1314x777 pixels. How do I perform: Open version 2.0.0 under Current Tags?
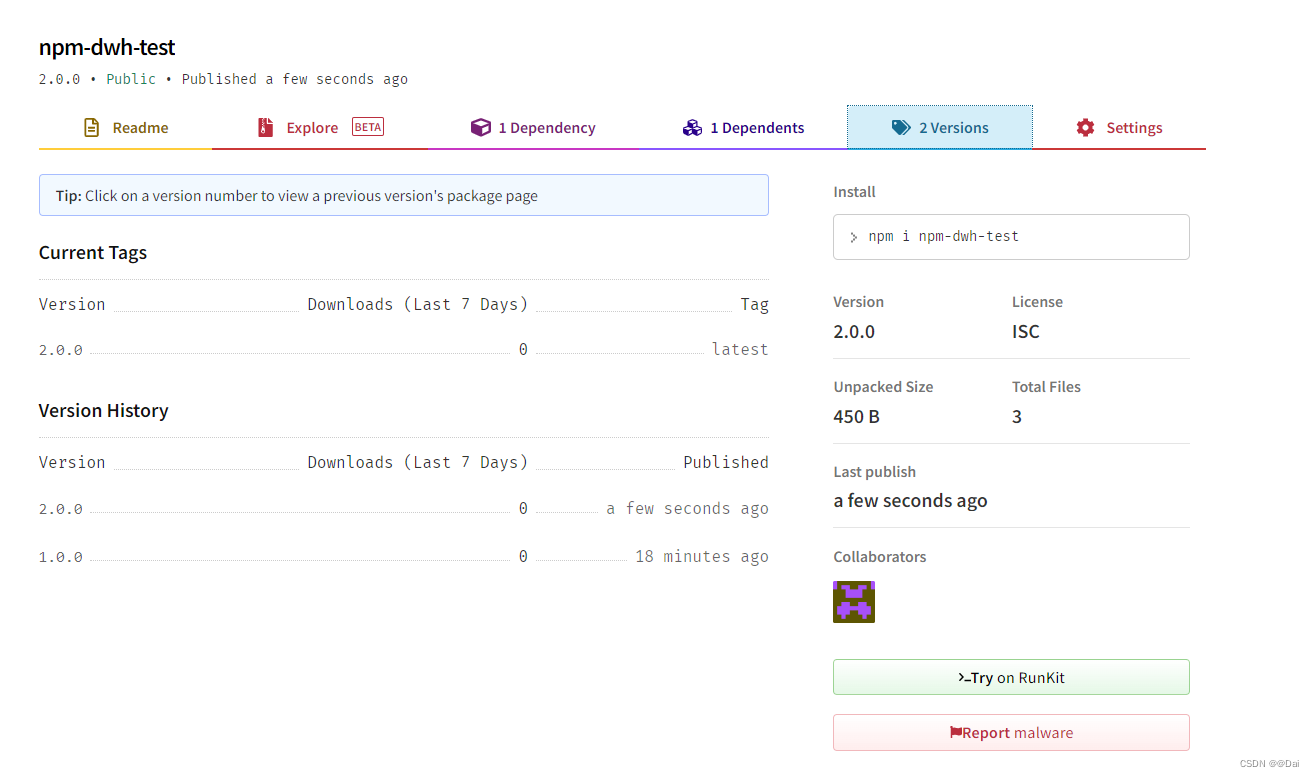click(x=61, y=350)
